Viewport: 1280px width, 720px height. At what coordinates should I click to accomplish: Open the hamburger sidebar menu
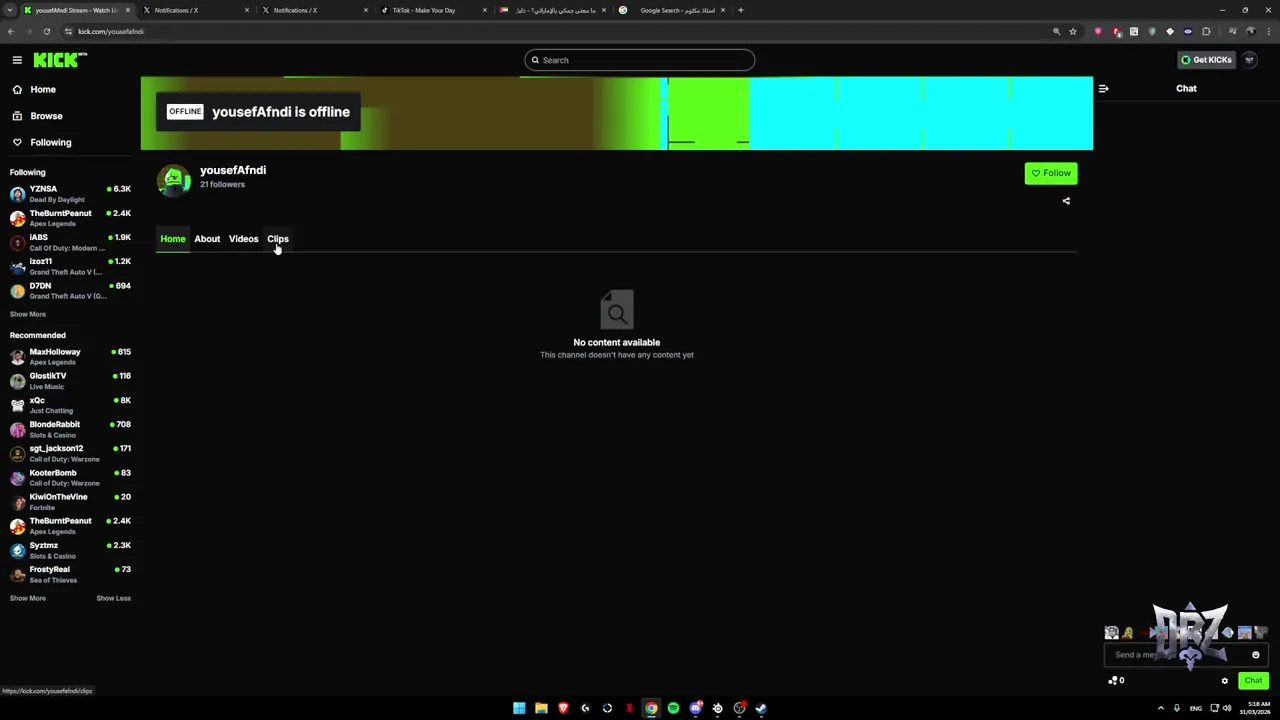17,60
